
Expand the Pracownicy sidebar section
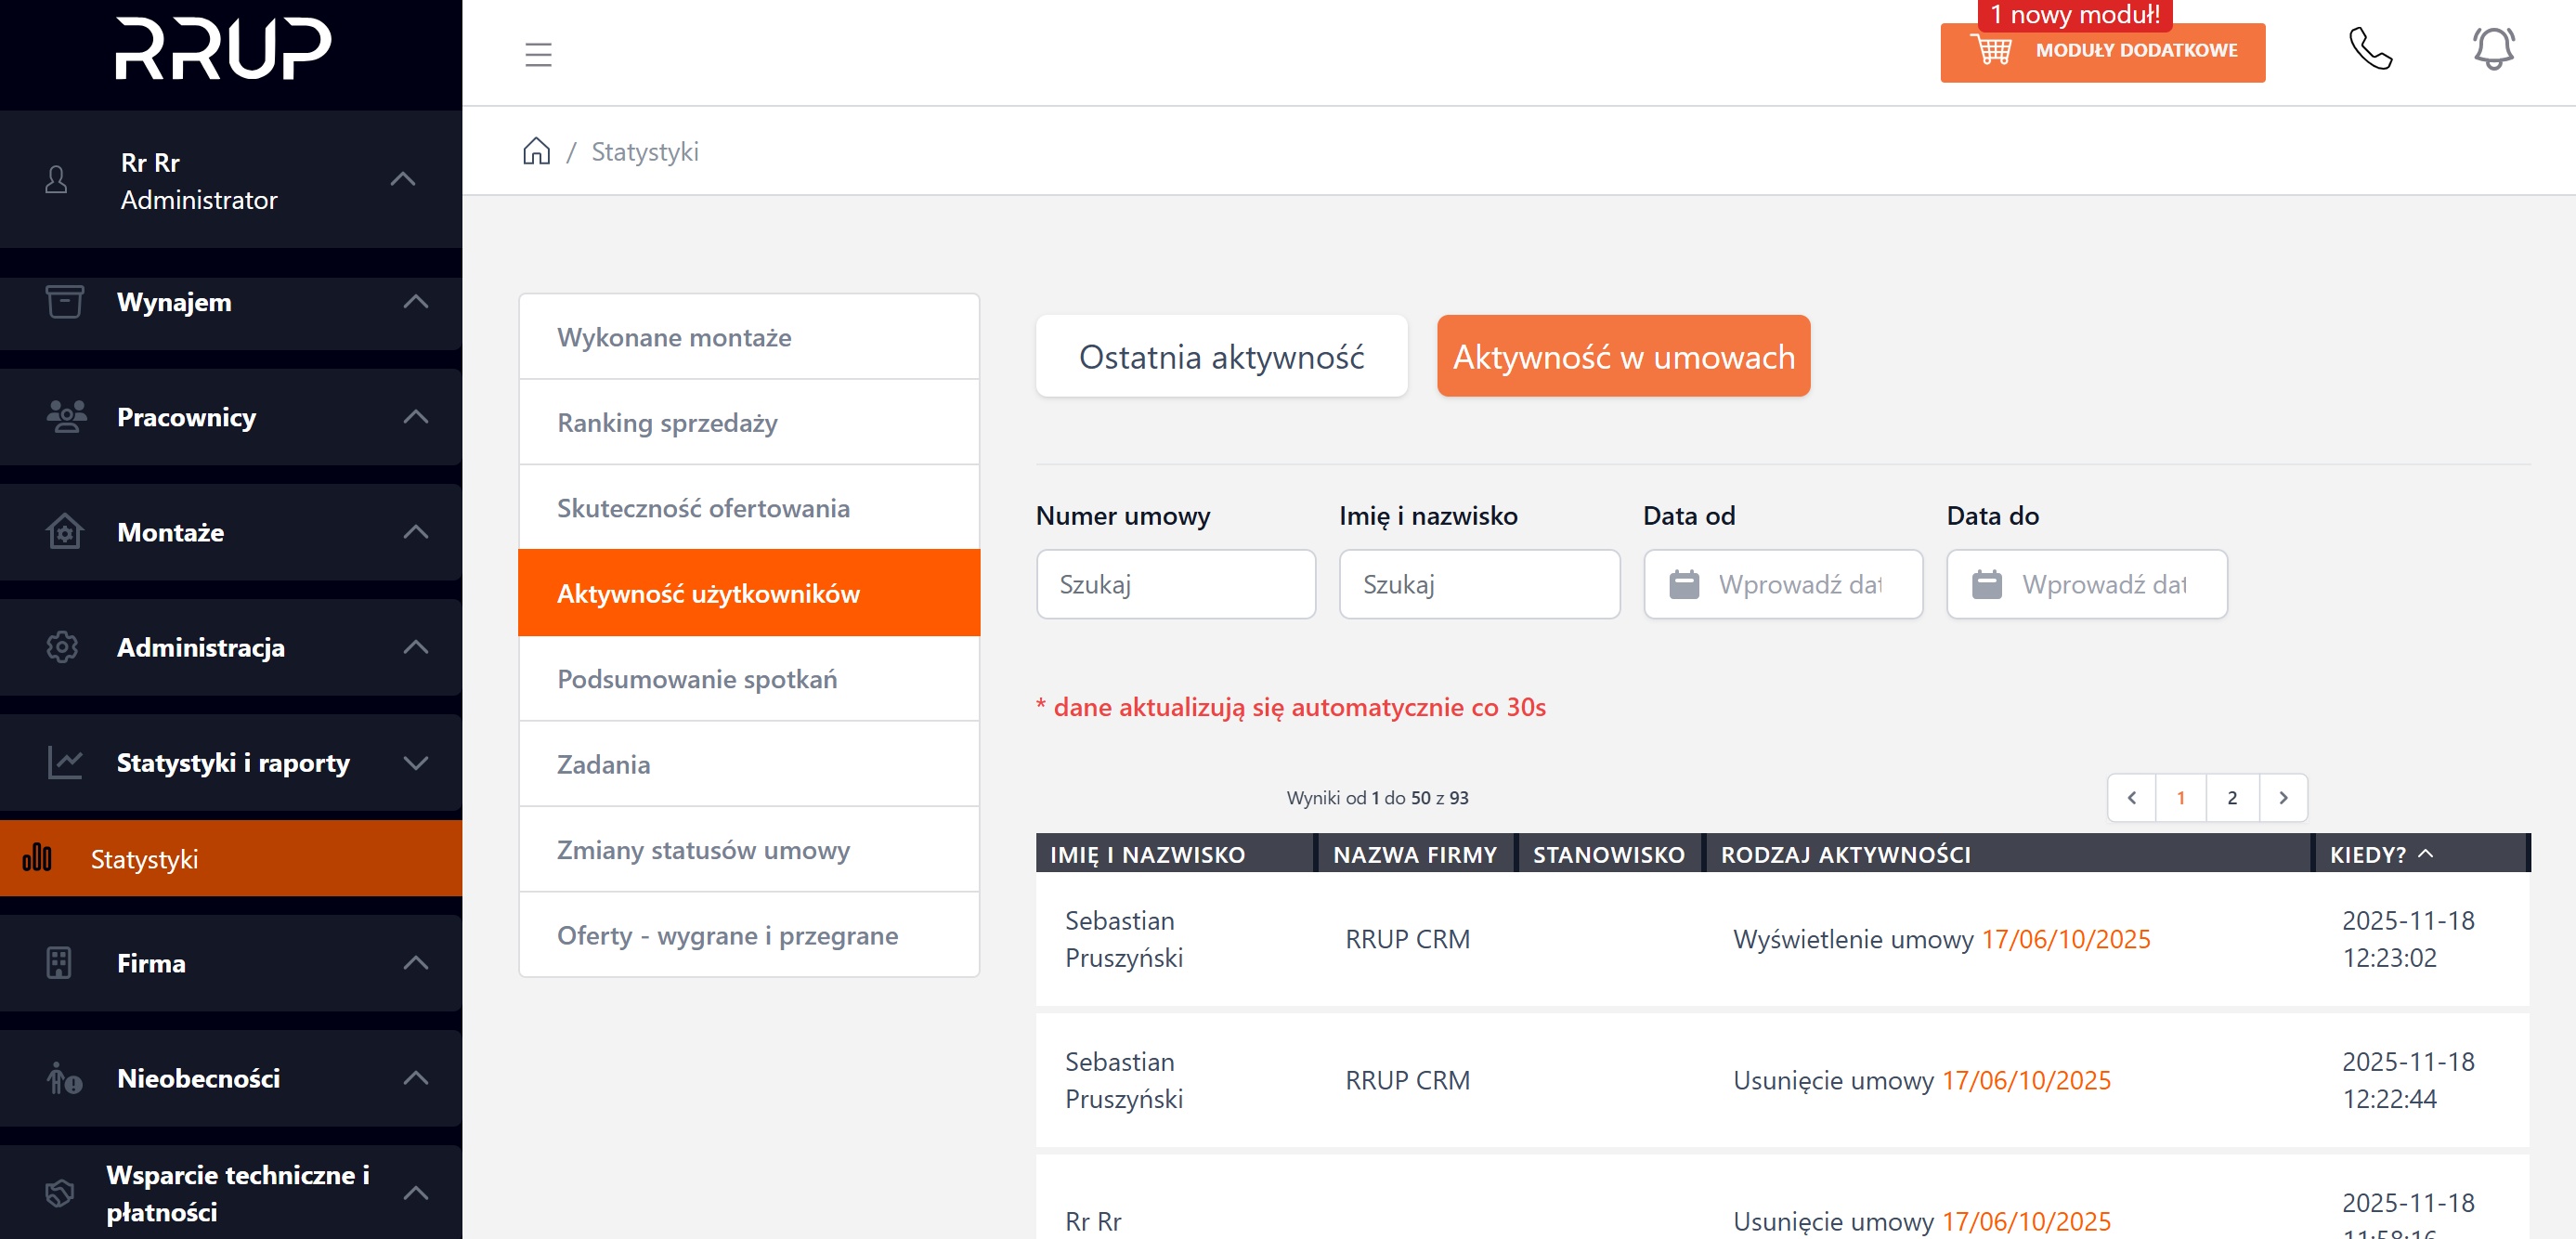[415, 417]
